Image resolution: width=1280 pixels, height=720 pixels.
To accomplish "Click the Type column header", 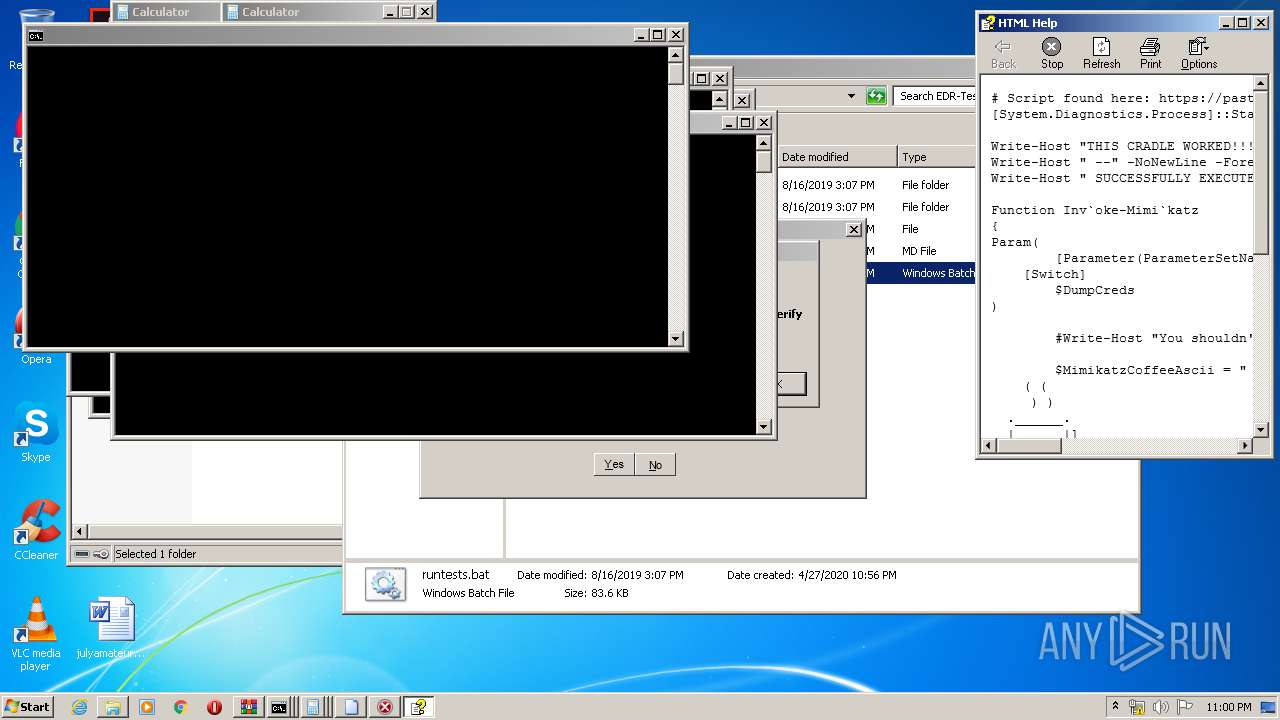I will [x=936, y=157].
